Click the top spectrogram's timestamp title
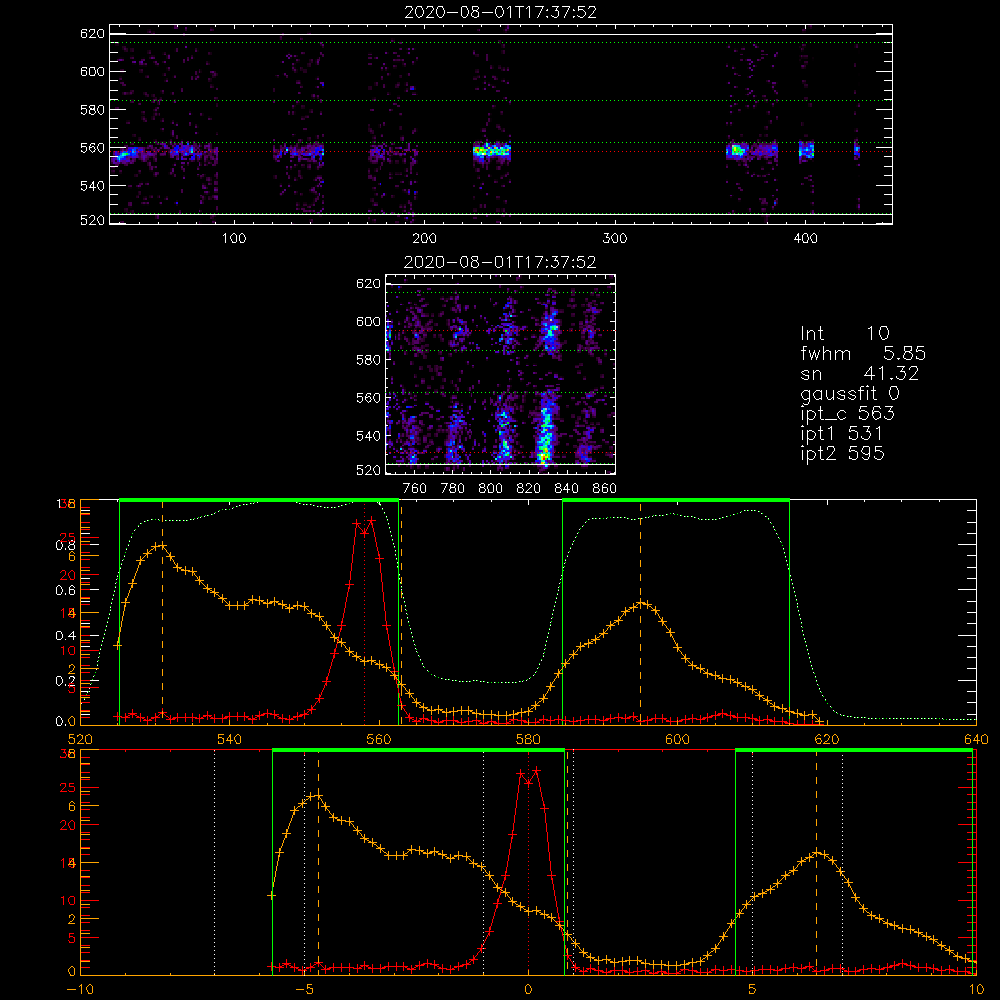The image size is (1000, 1000). [x=500, y=12]
